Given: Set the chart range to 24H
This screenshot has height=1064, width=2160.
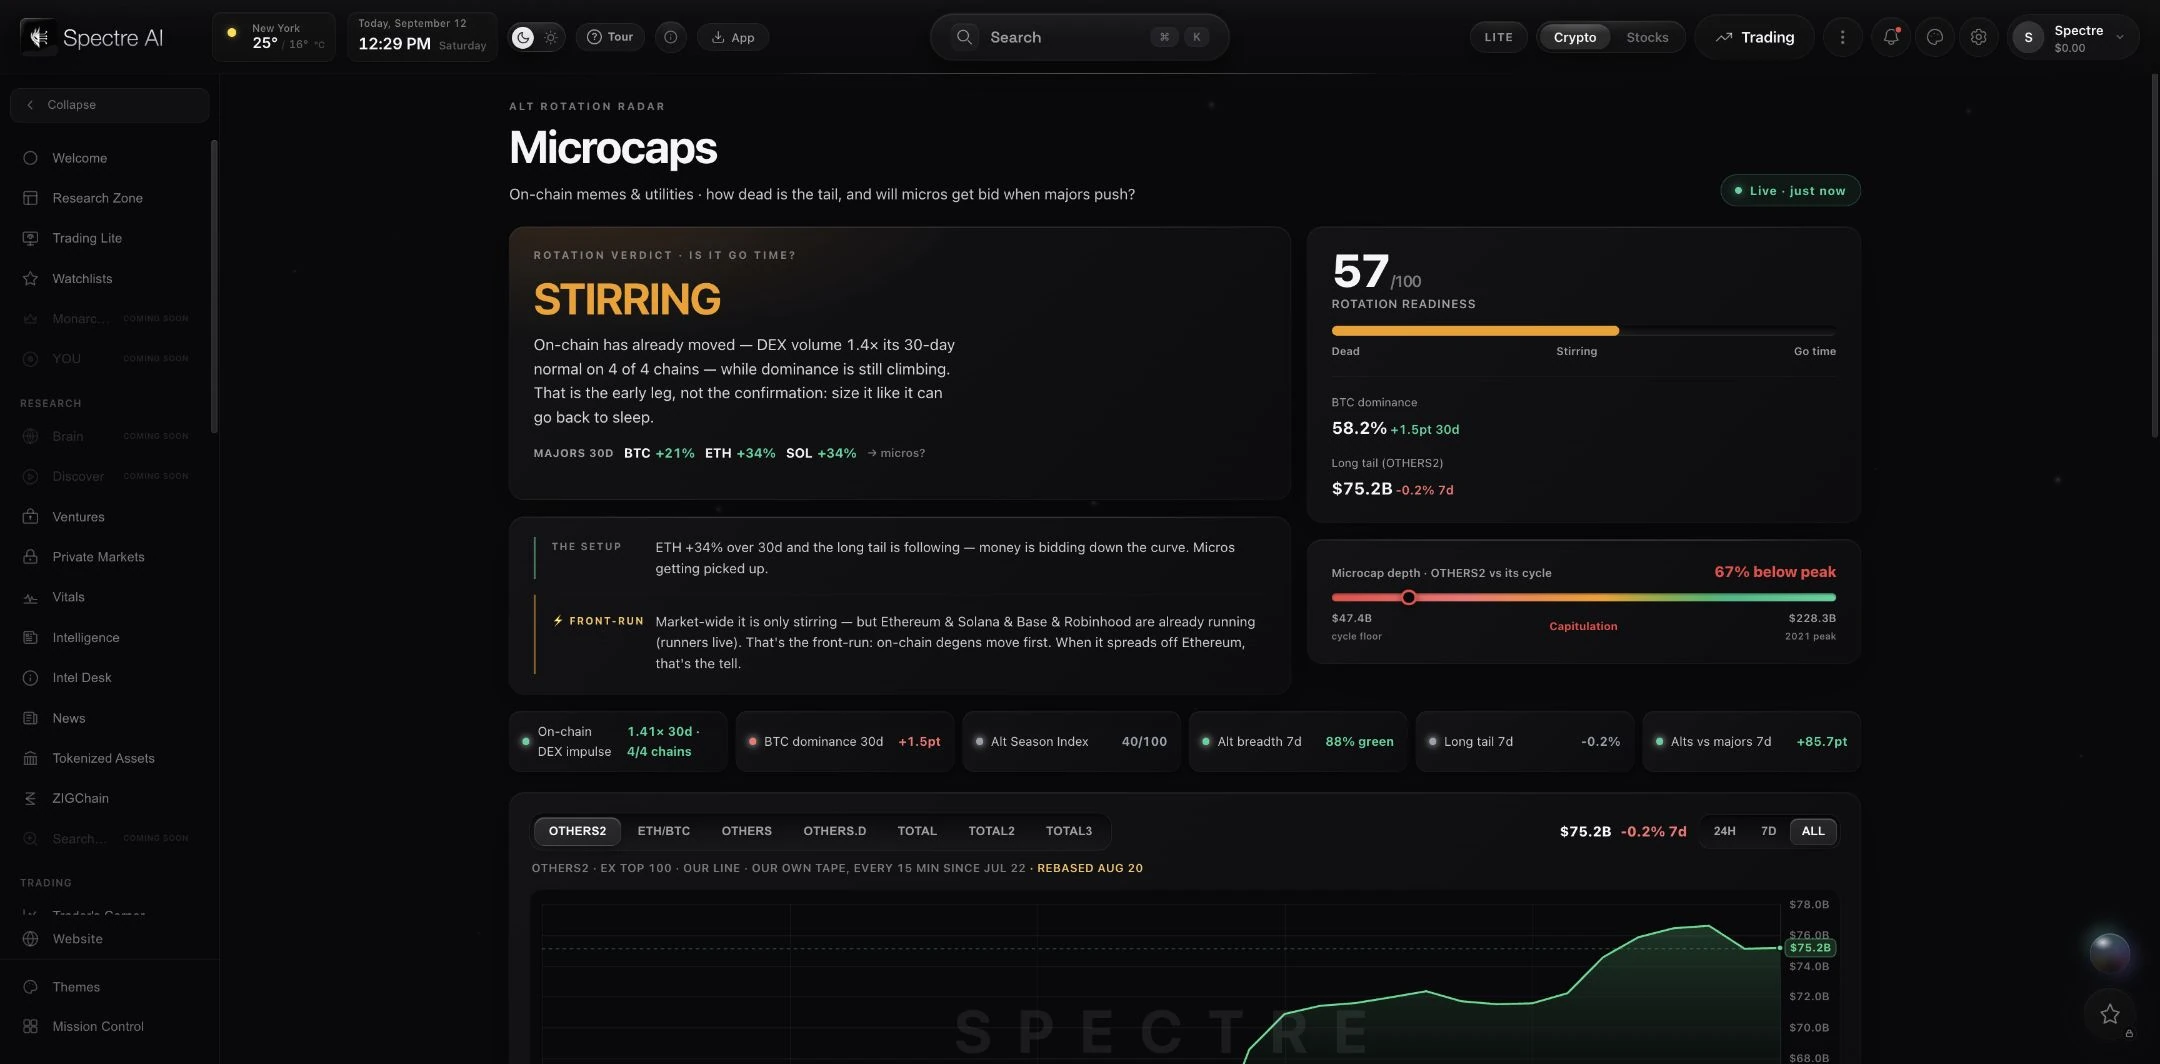Looking at the screenshot, I should 1724,831.
